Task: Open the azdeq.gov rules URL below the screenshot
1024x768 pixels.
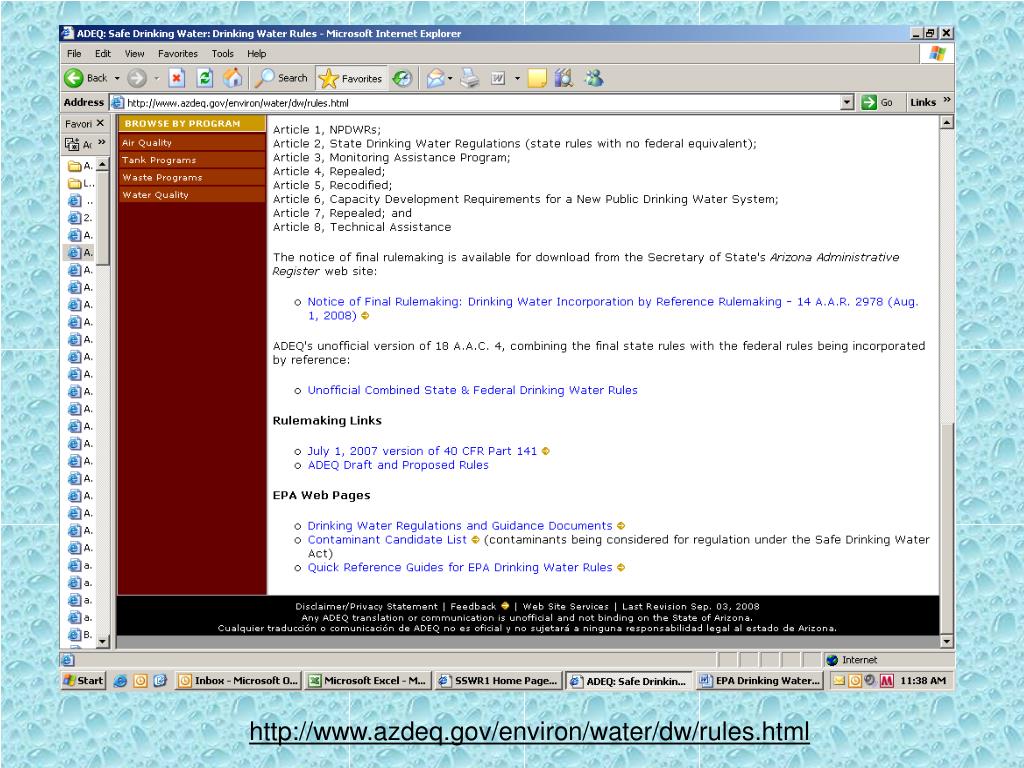Action: 530,731
